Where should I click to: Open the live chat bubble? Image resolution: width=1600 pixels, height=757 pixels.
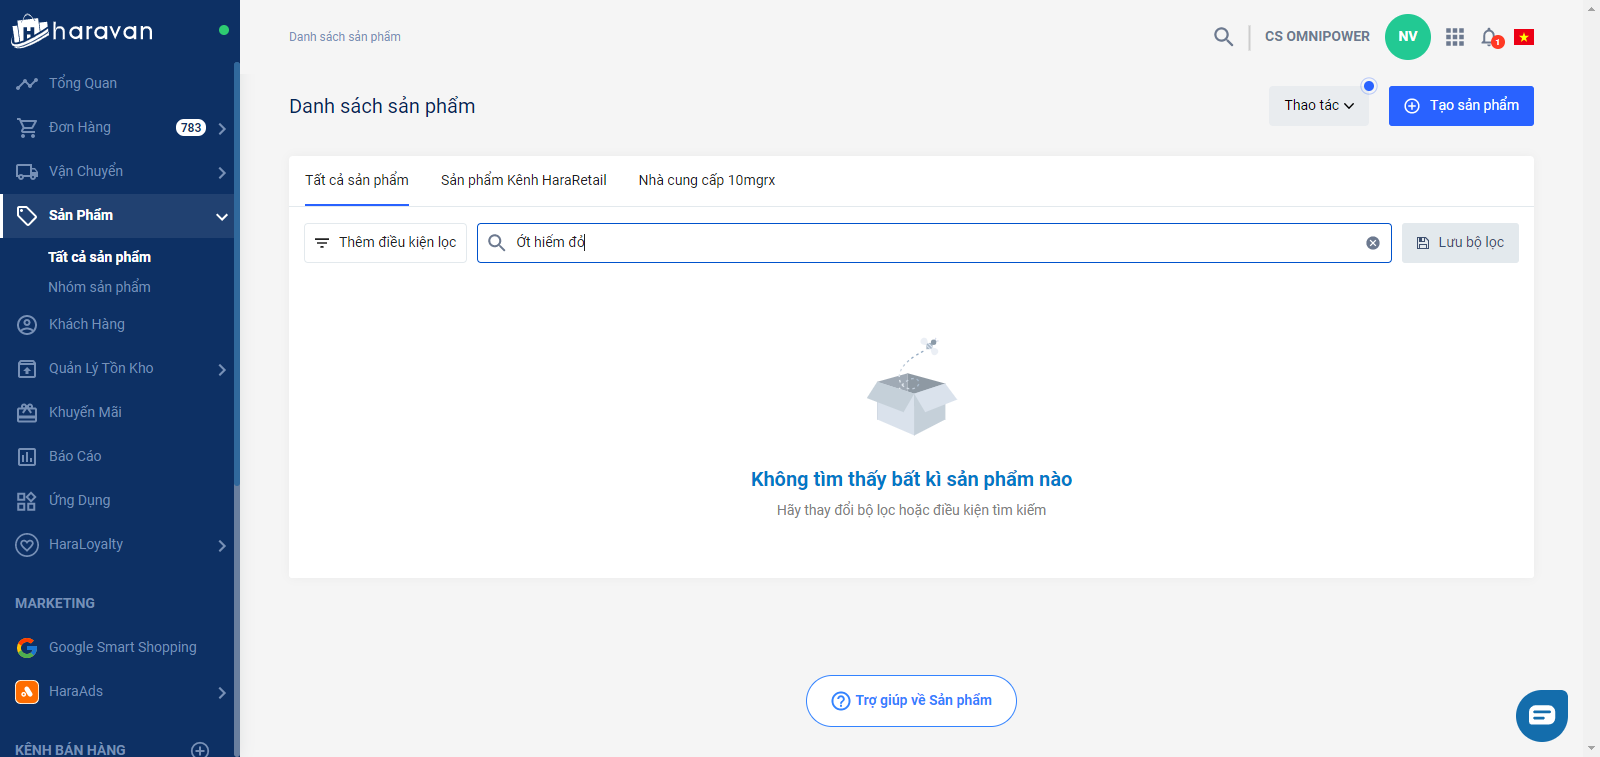[x=1541, y=715]
